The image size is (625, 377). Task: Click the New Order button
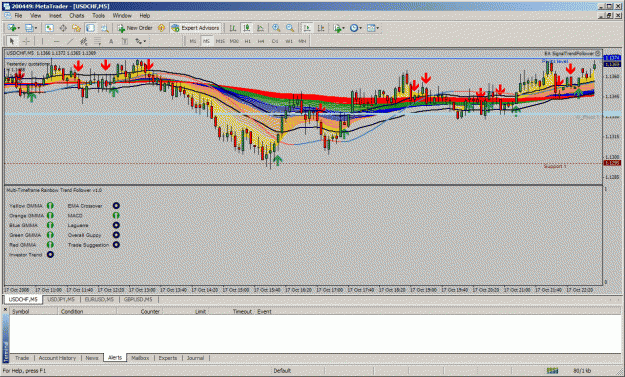click(x=135, y=28)
